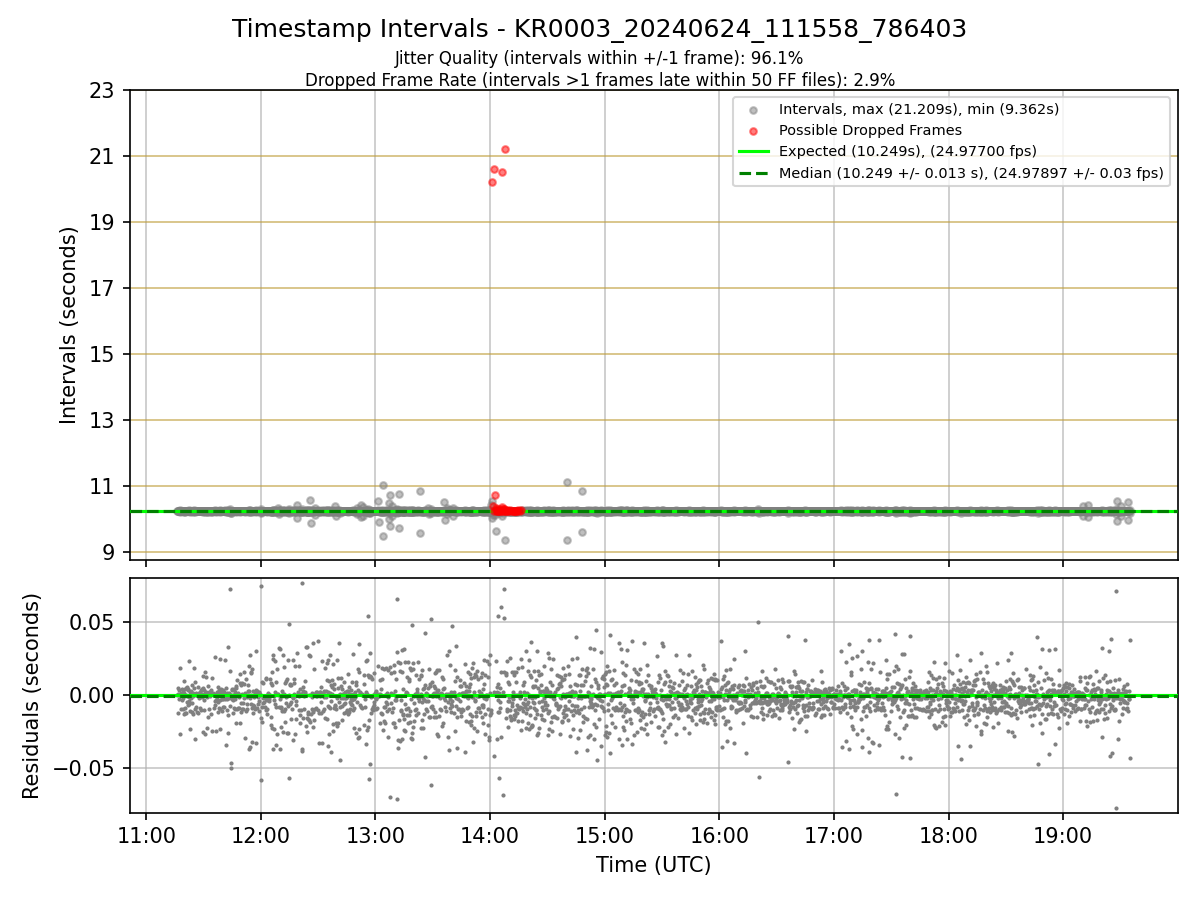Click the Residuals (seconds) y-axis label
Viewport: 1200px width, 900px height.
32,696
